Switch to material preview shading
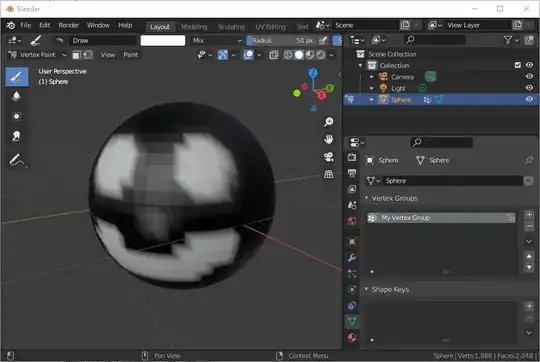 tap(310, 55)
